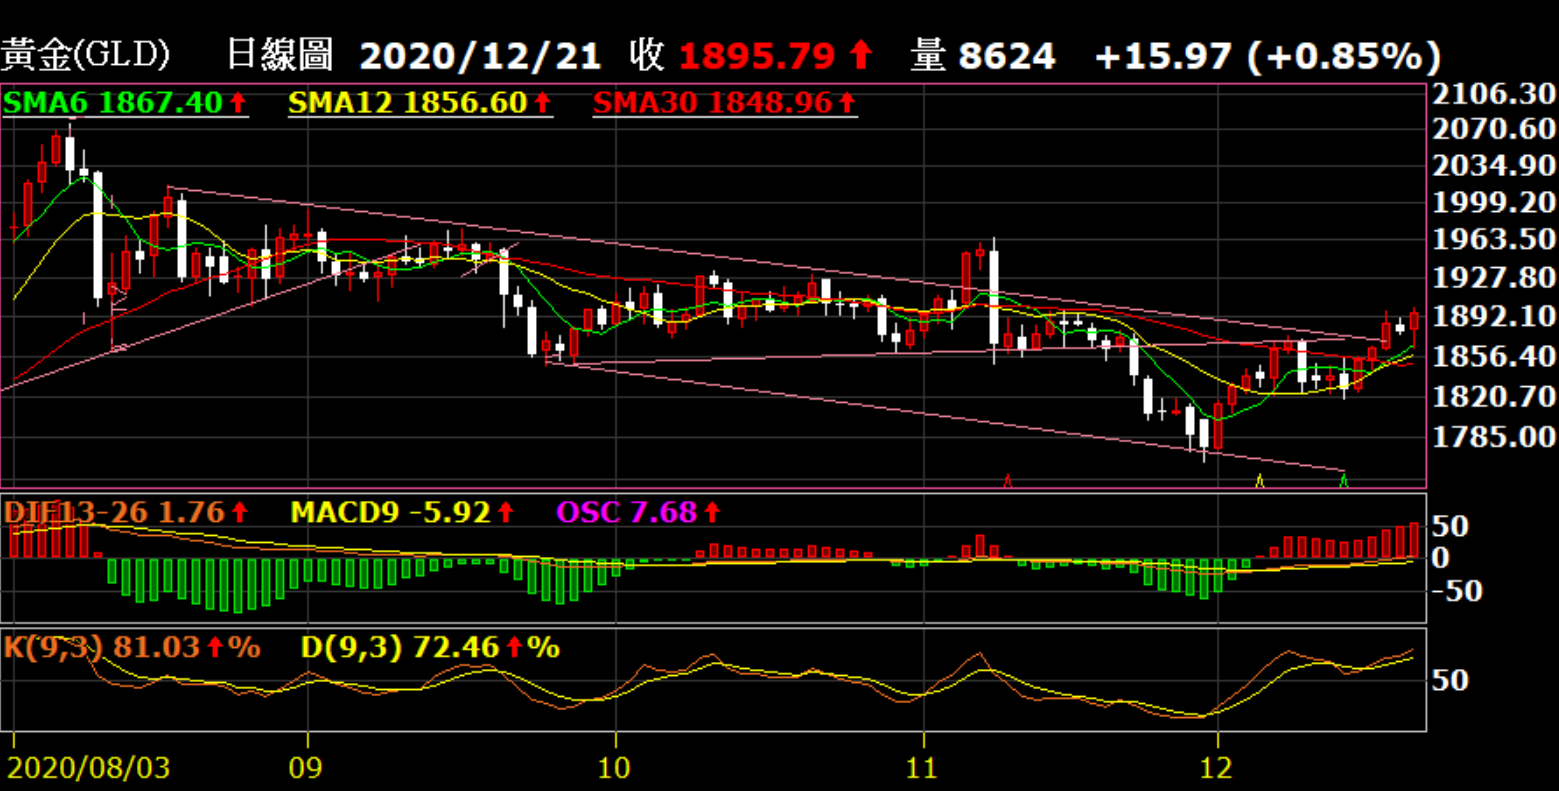The height and width of the screenshot is (791, 1559).
Task: Click the 2020/08/03 start date on time axis
Action: point(89,768)
